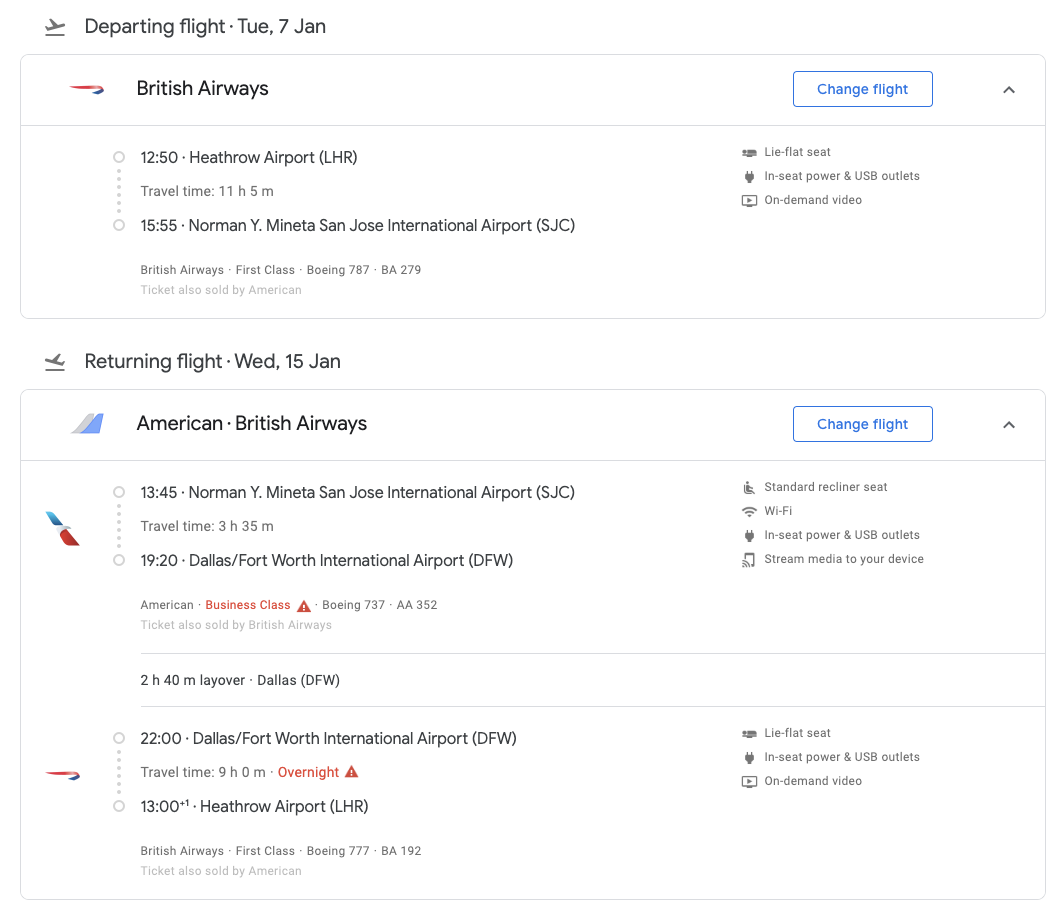This screenshot has height=907, width=1060.
Task: Click the 2 h 40 m Dallas layover row
Action: (240, 680)
